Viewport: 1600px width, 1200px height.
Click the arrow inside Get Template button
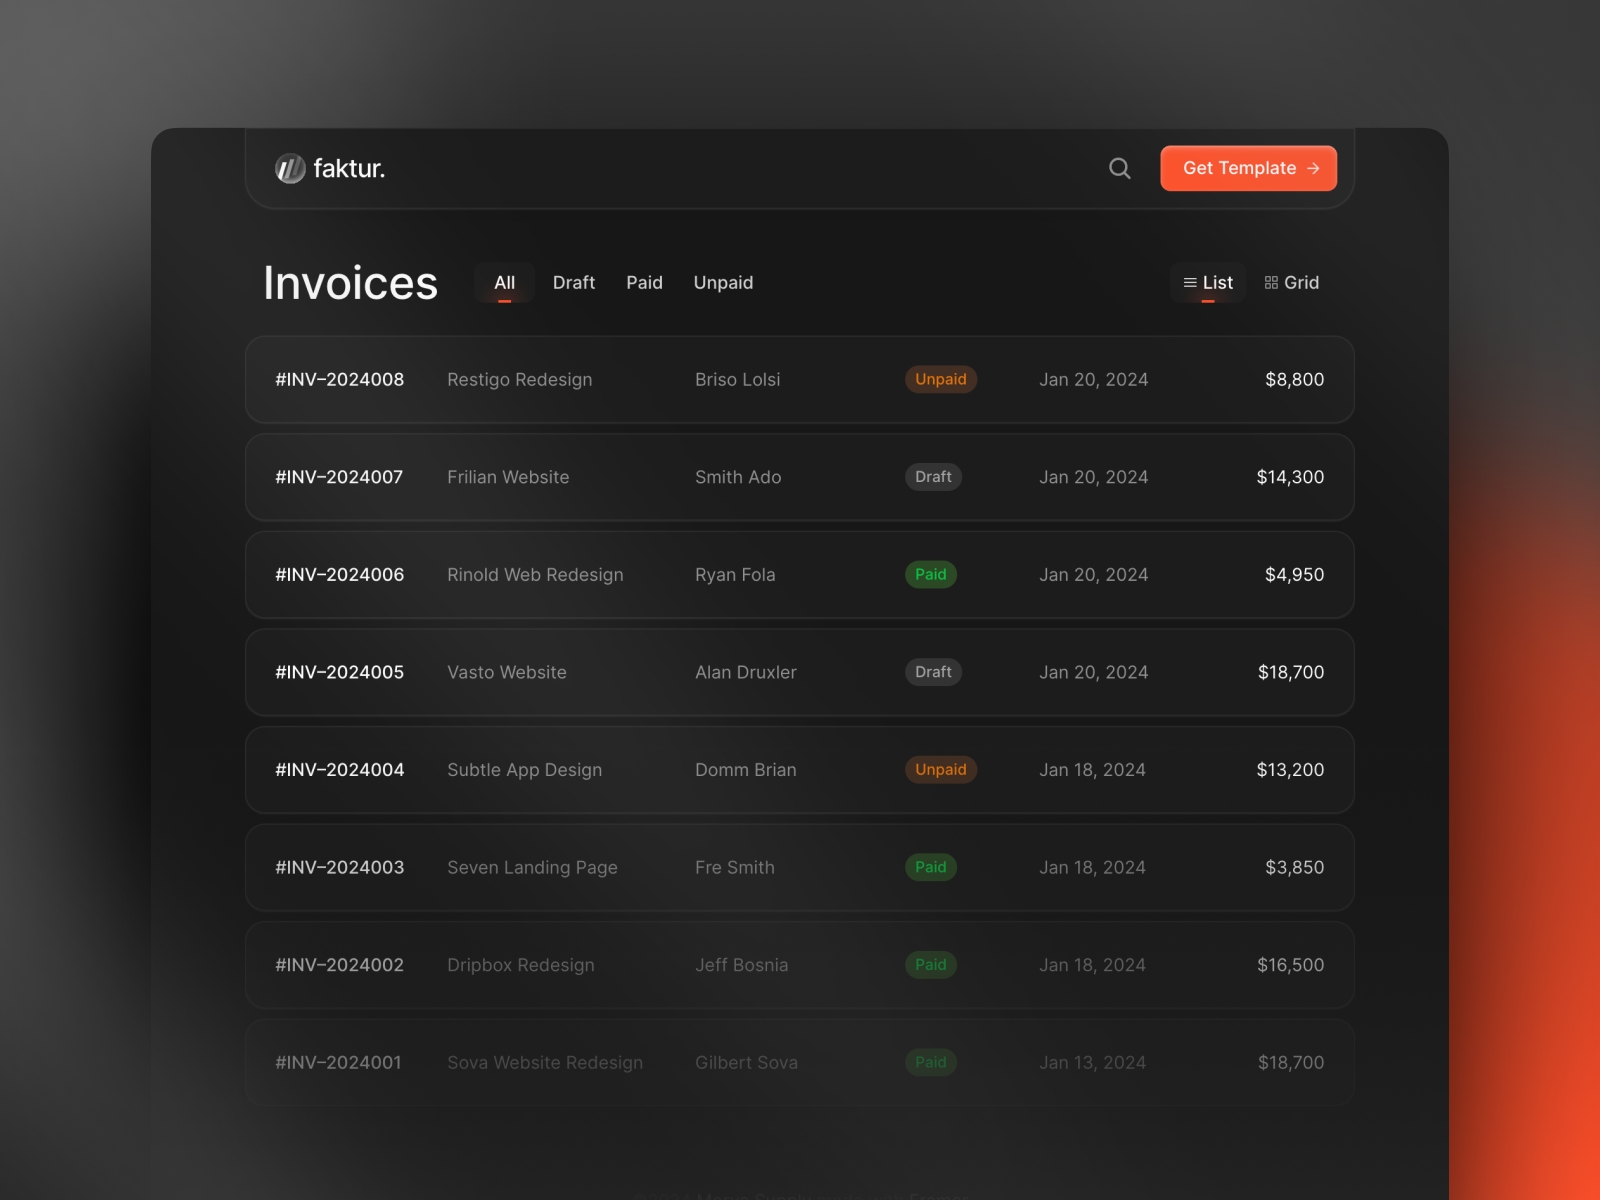(1313, 168)
